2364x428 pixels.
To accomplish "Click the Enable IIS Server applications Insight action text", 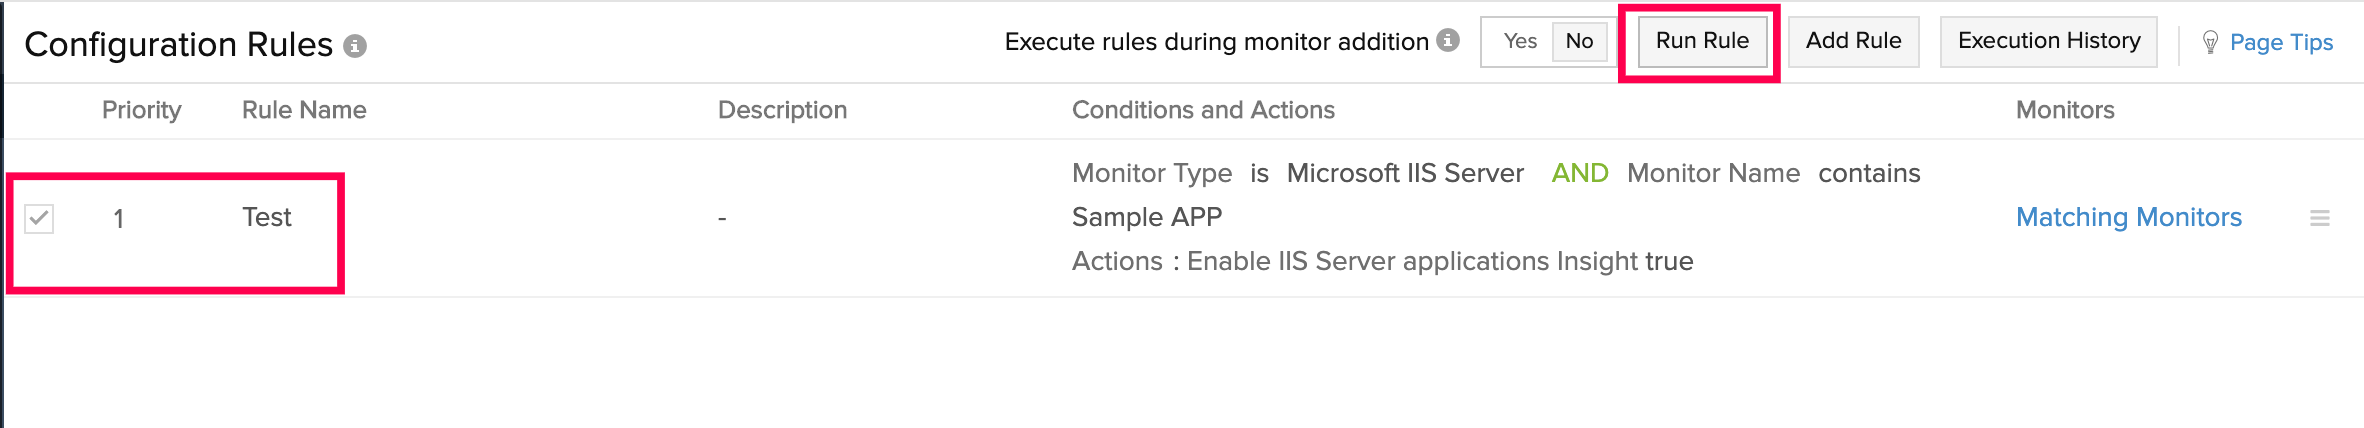I will pos(1412,261).
